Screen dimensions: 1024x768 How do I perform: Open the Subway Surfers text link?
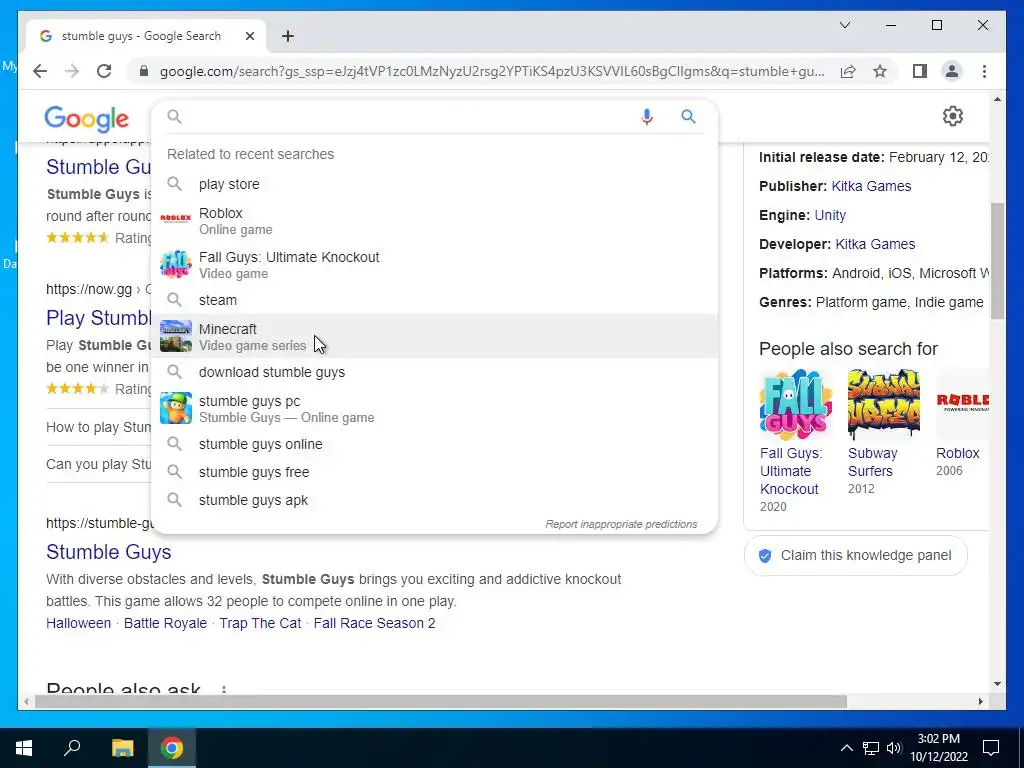(x=872, y=462)
